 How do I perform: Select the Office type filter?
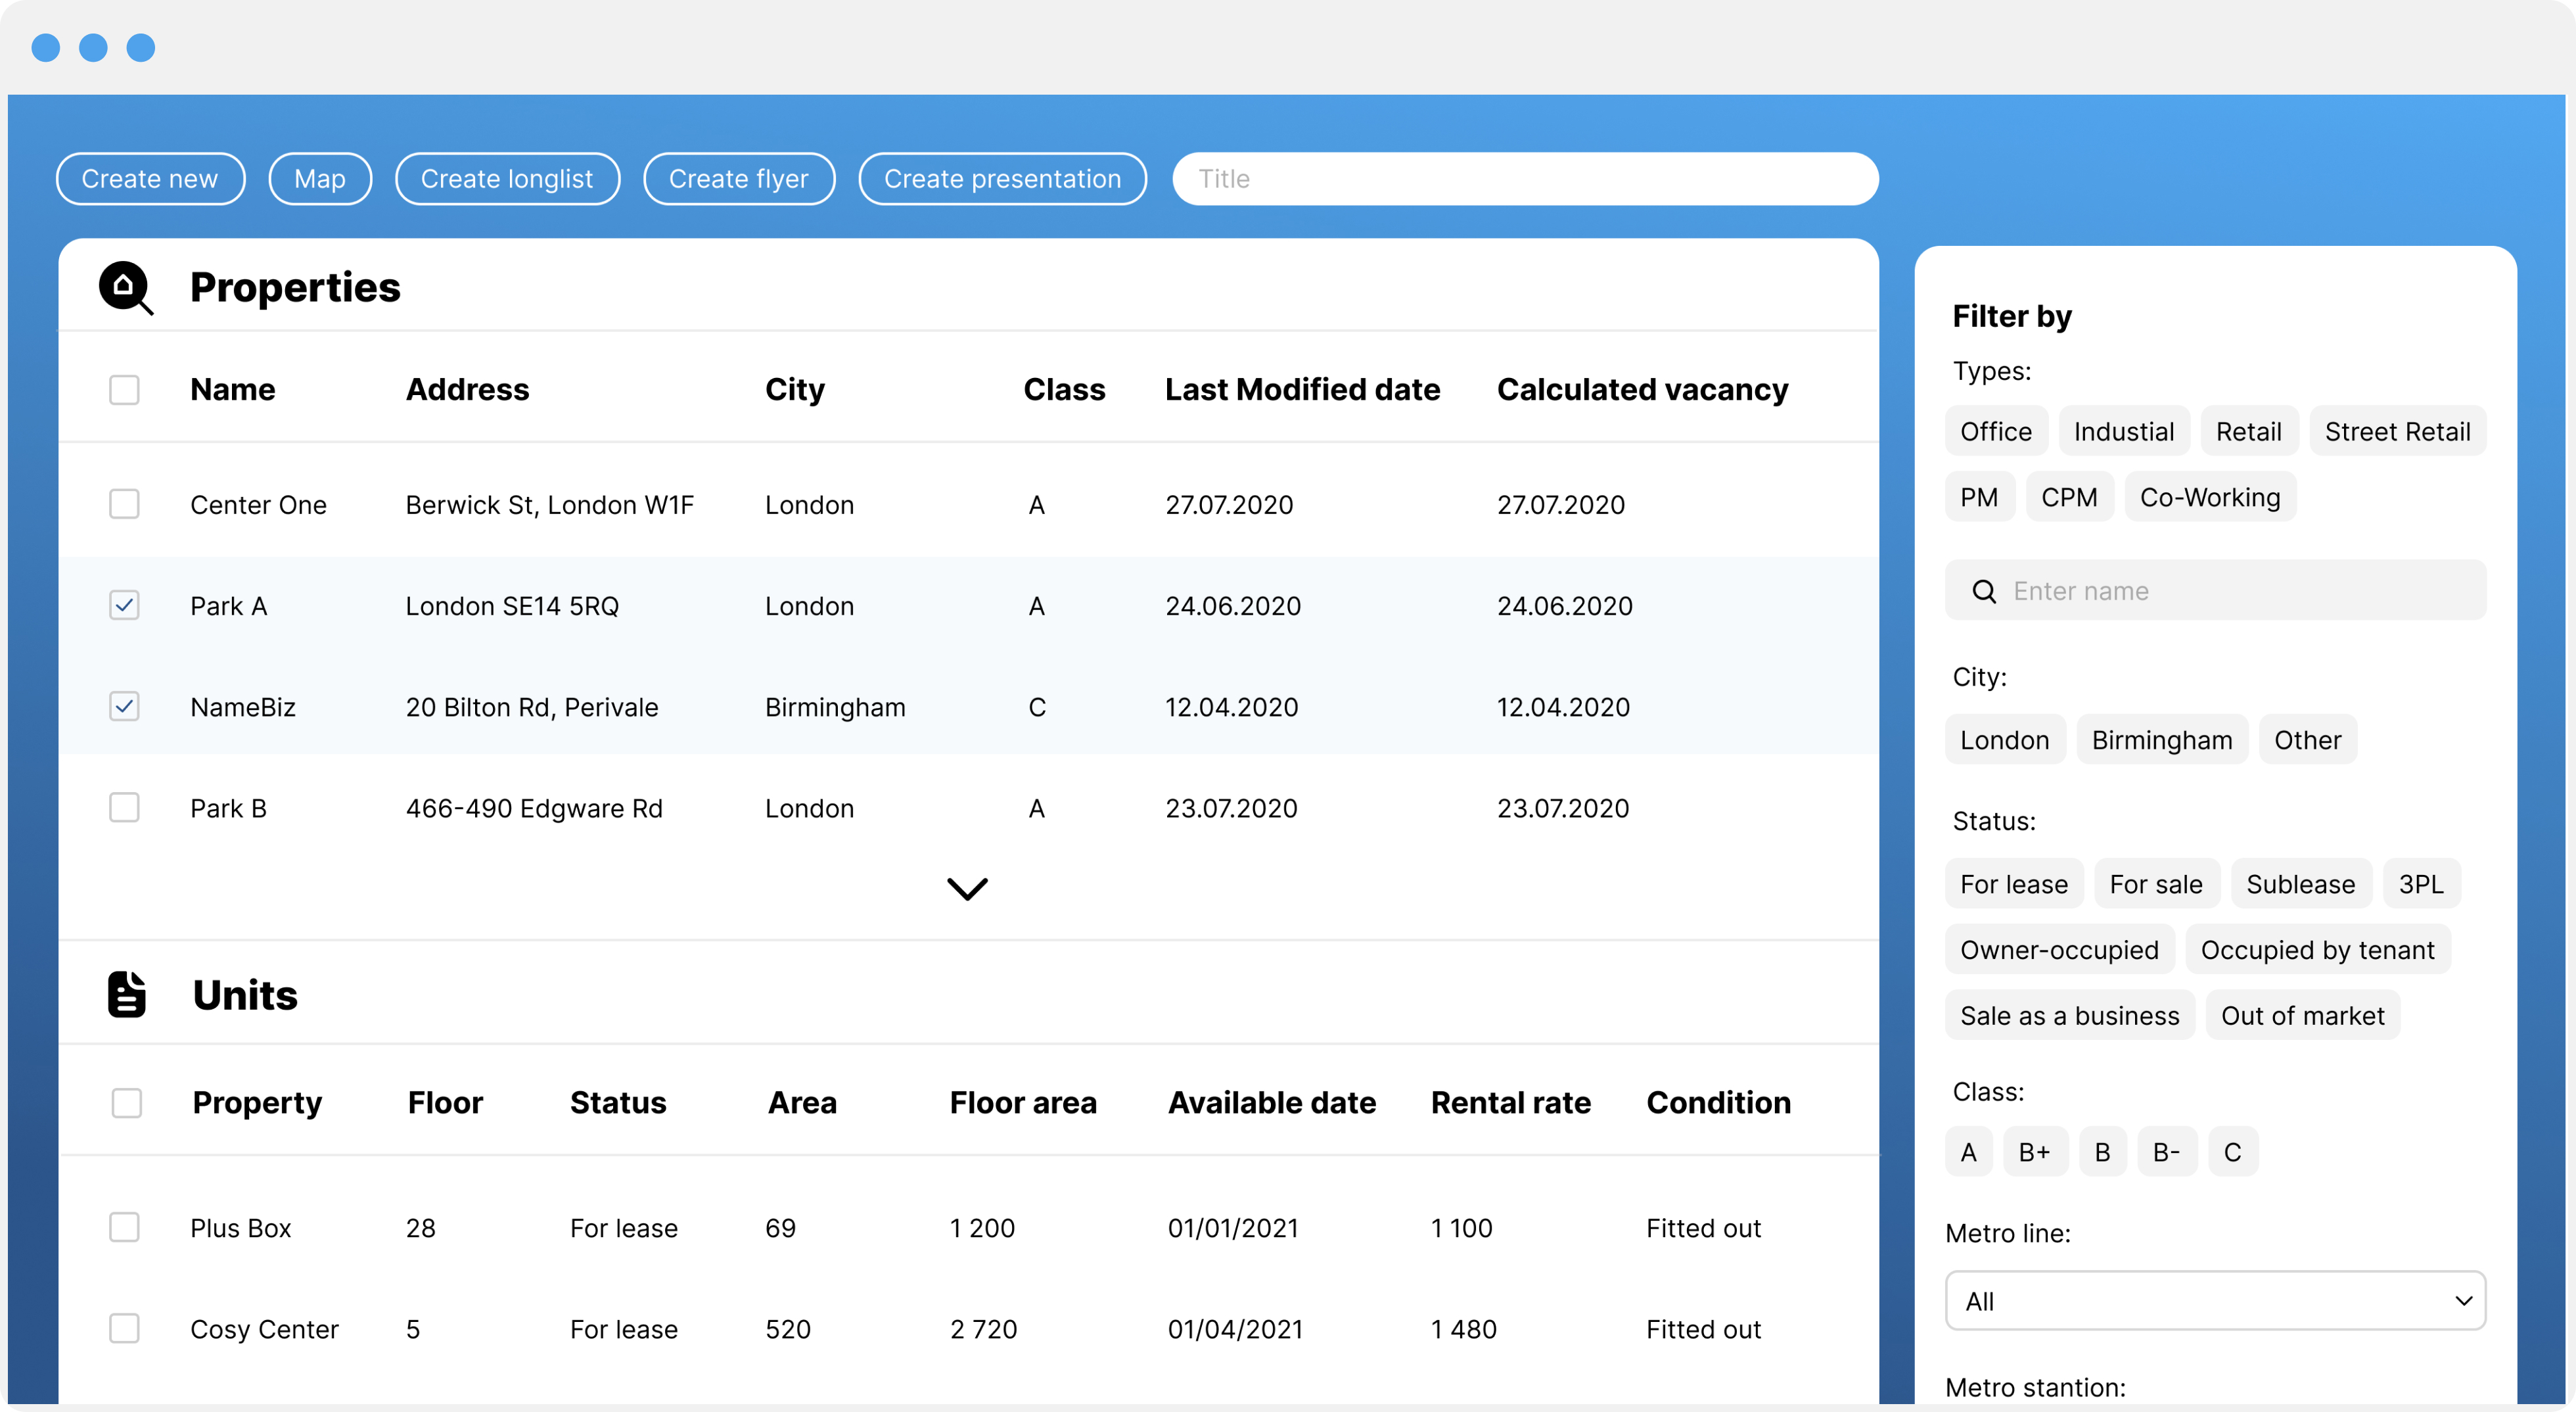coord(1995,431)
